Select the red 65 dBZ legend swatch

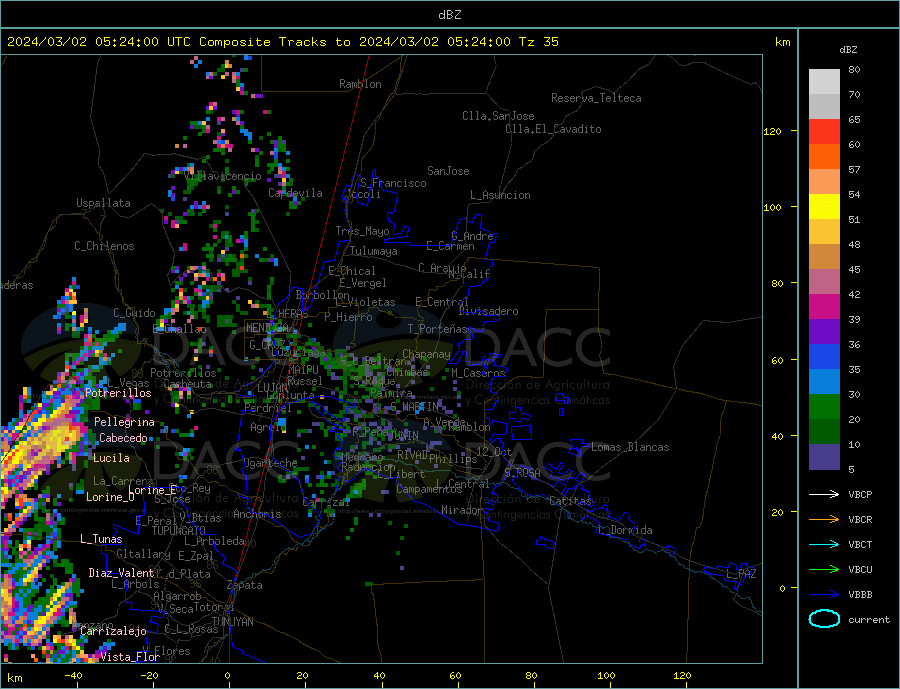pos(824,131)
